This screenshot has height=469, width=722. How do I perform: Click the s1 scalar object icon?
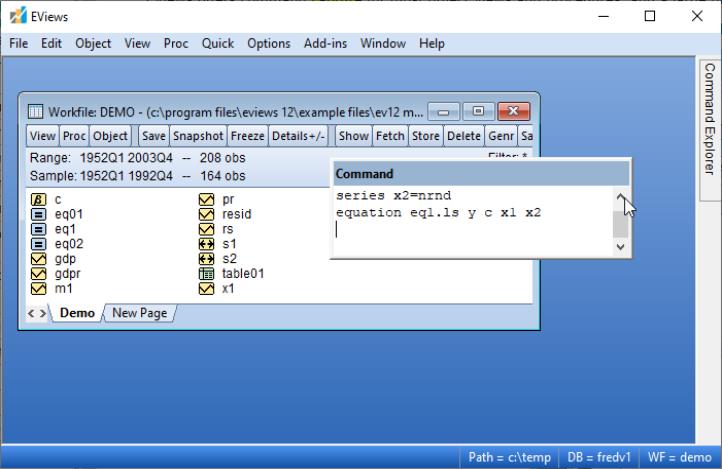[207, 243]
